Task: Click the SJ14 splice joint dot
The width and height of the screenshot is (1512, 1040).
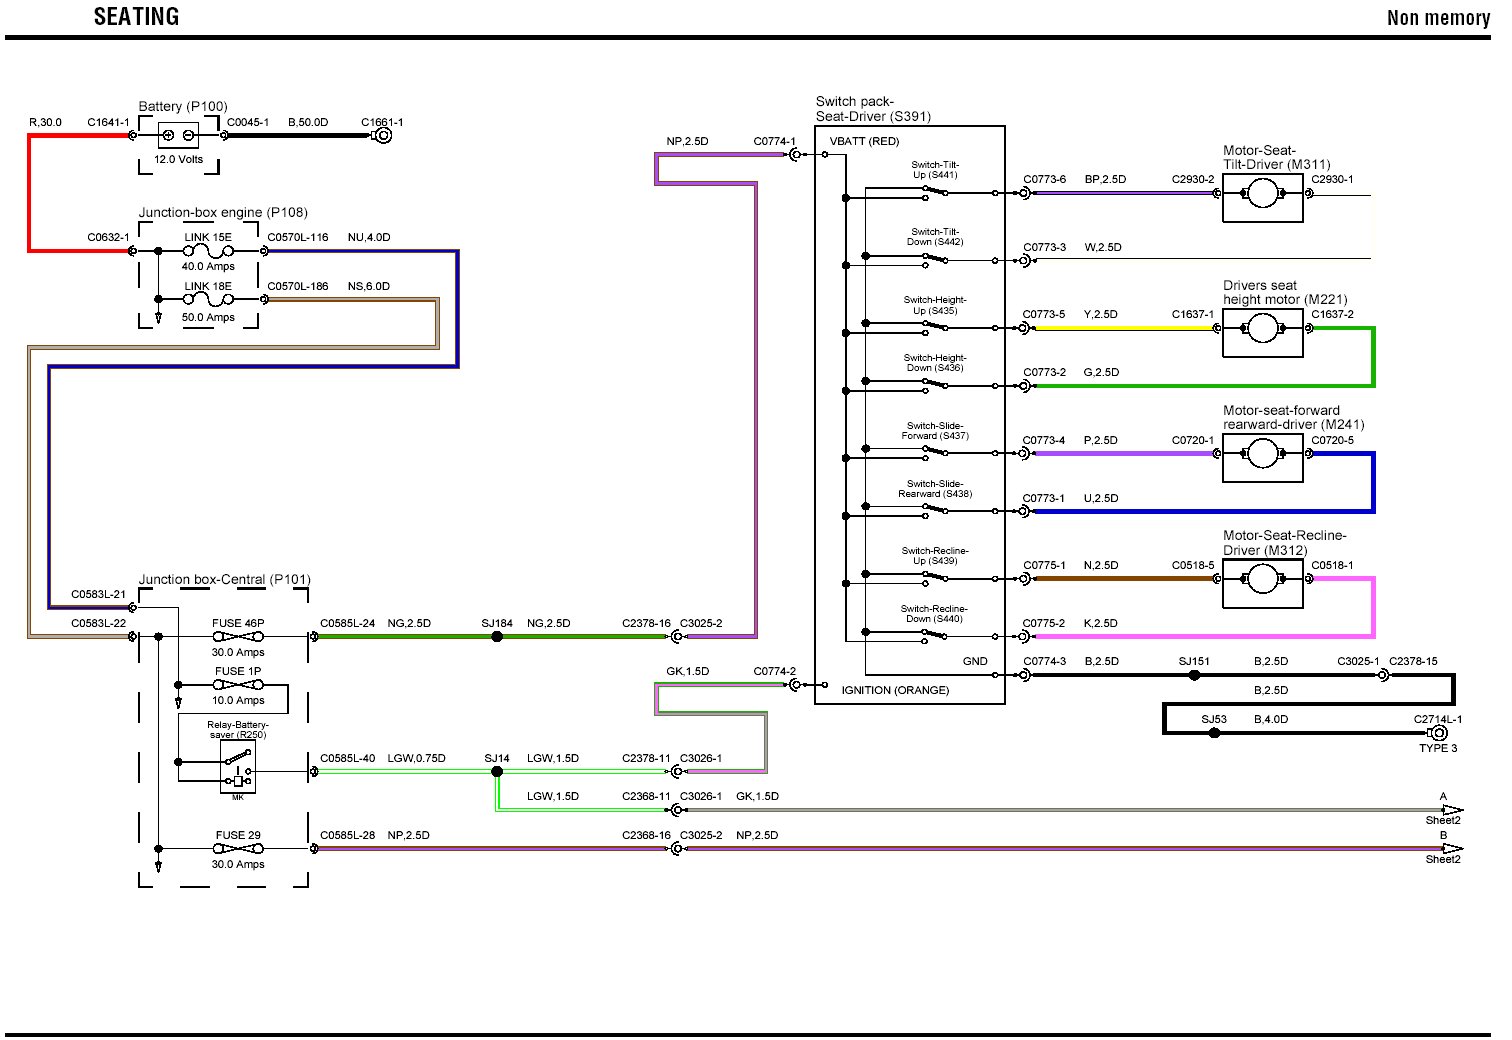Action: click(497, 772)
